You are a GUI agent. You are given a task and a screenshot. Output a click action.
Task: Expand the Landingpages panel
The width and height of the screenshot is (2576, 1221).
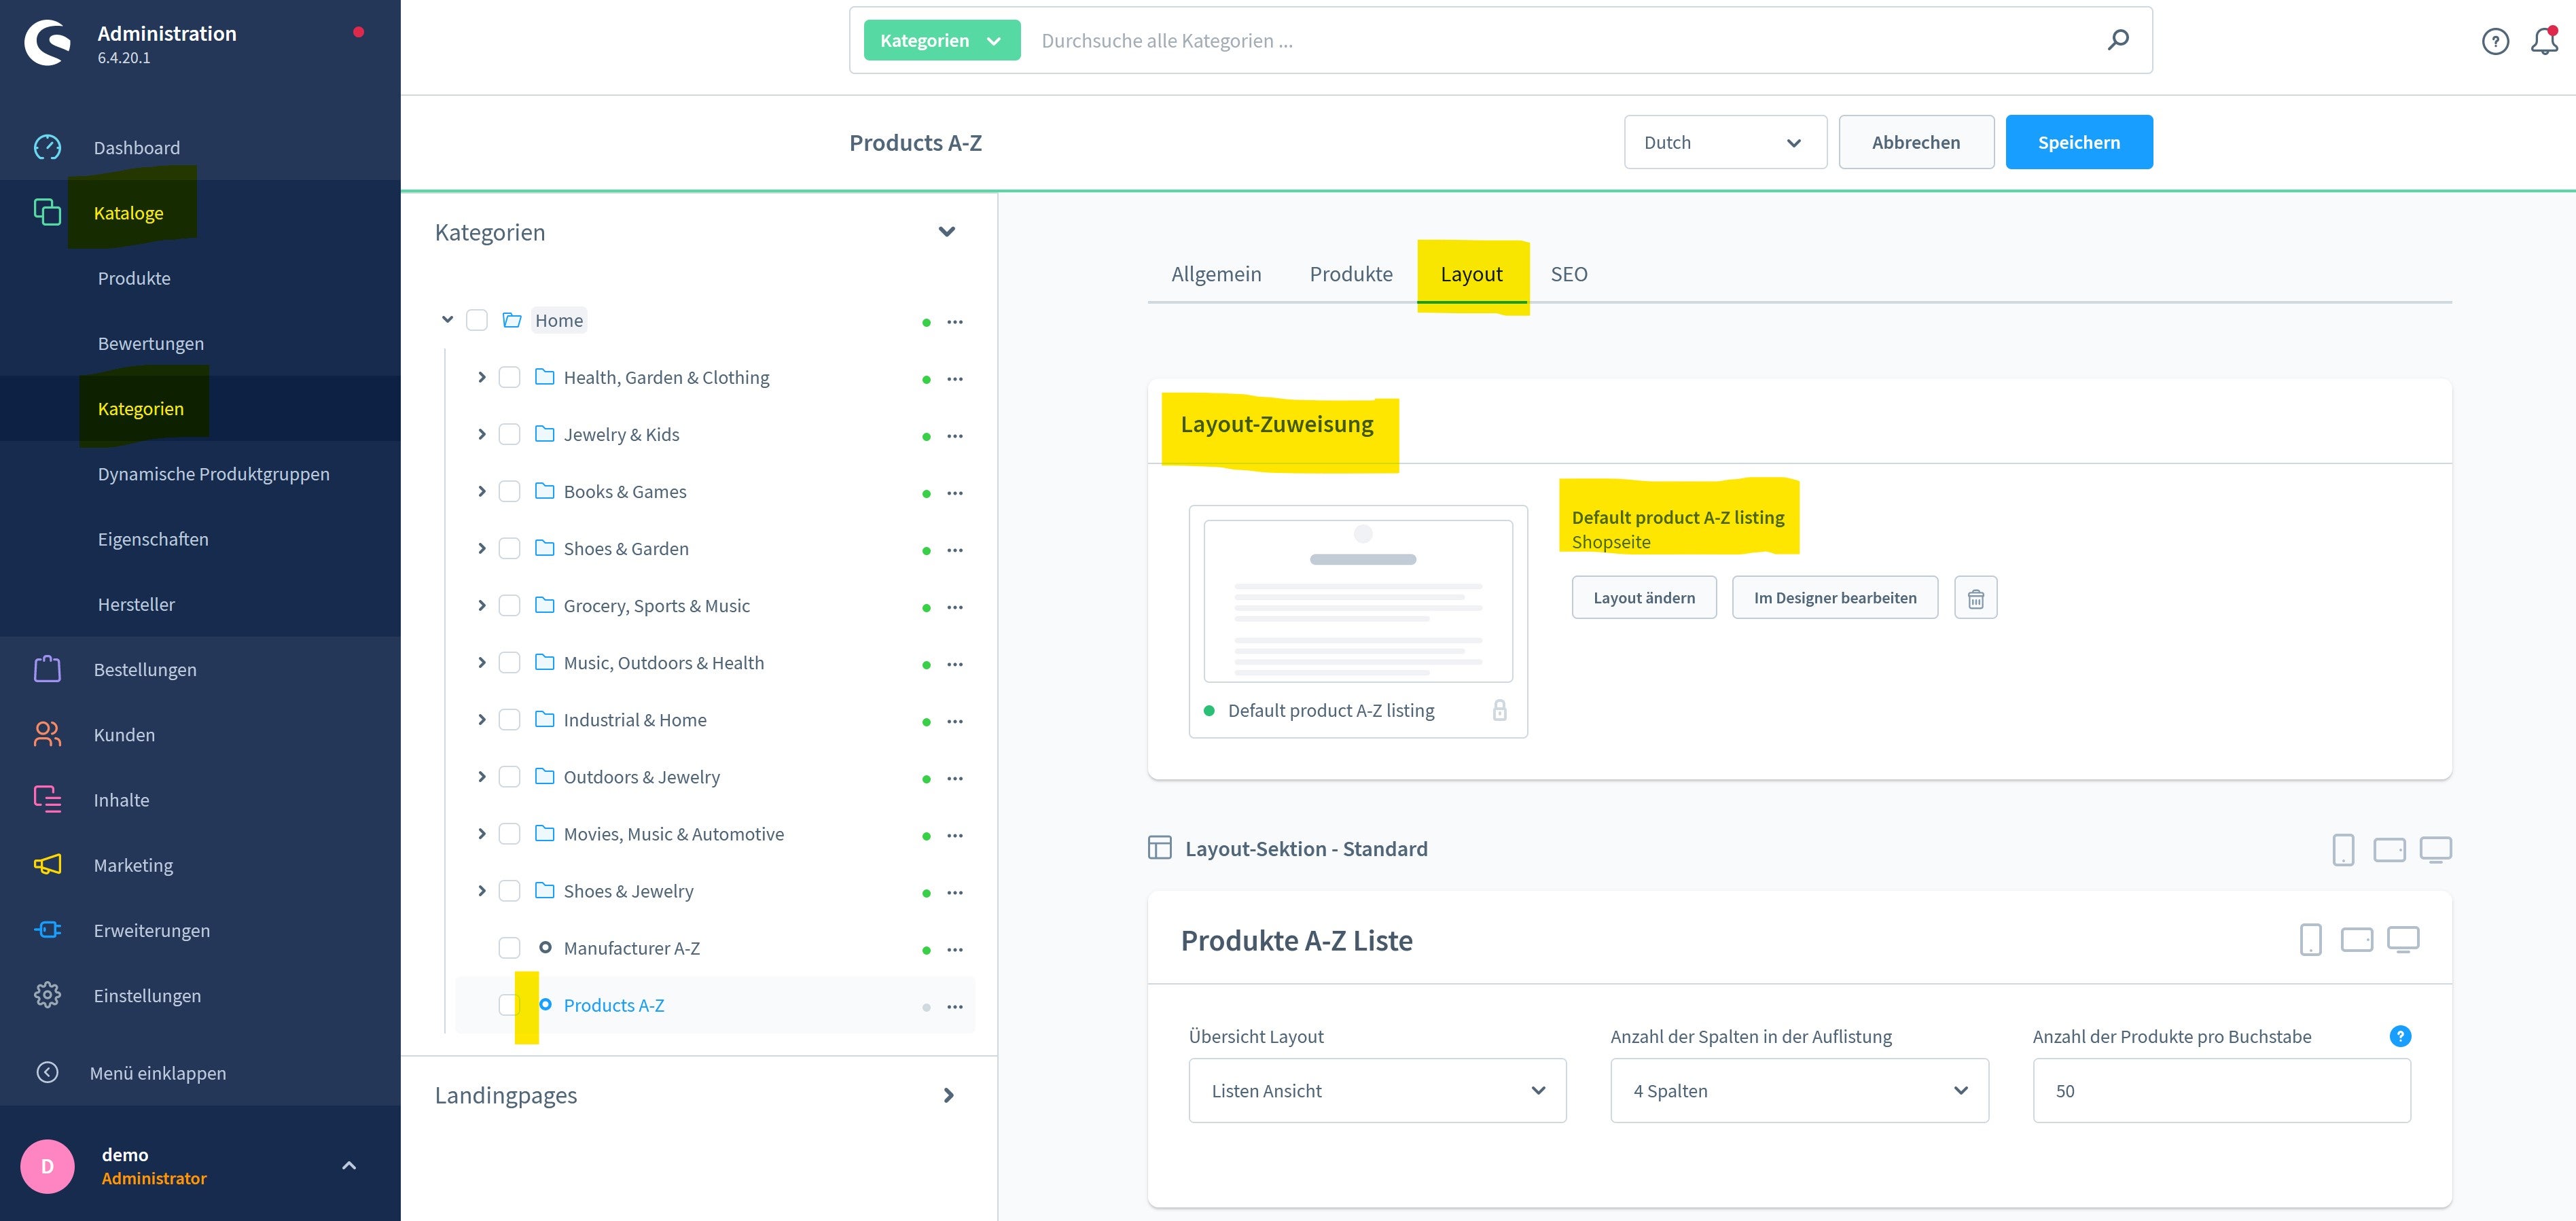[x=948, y=1095]
